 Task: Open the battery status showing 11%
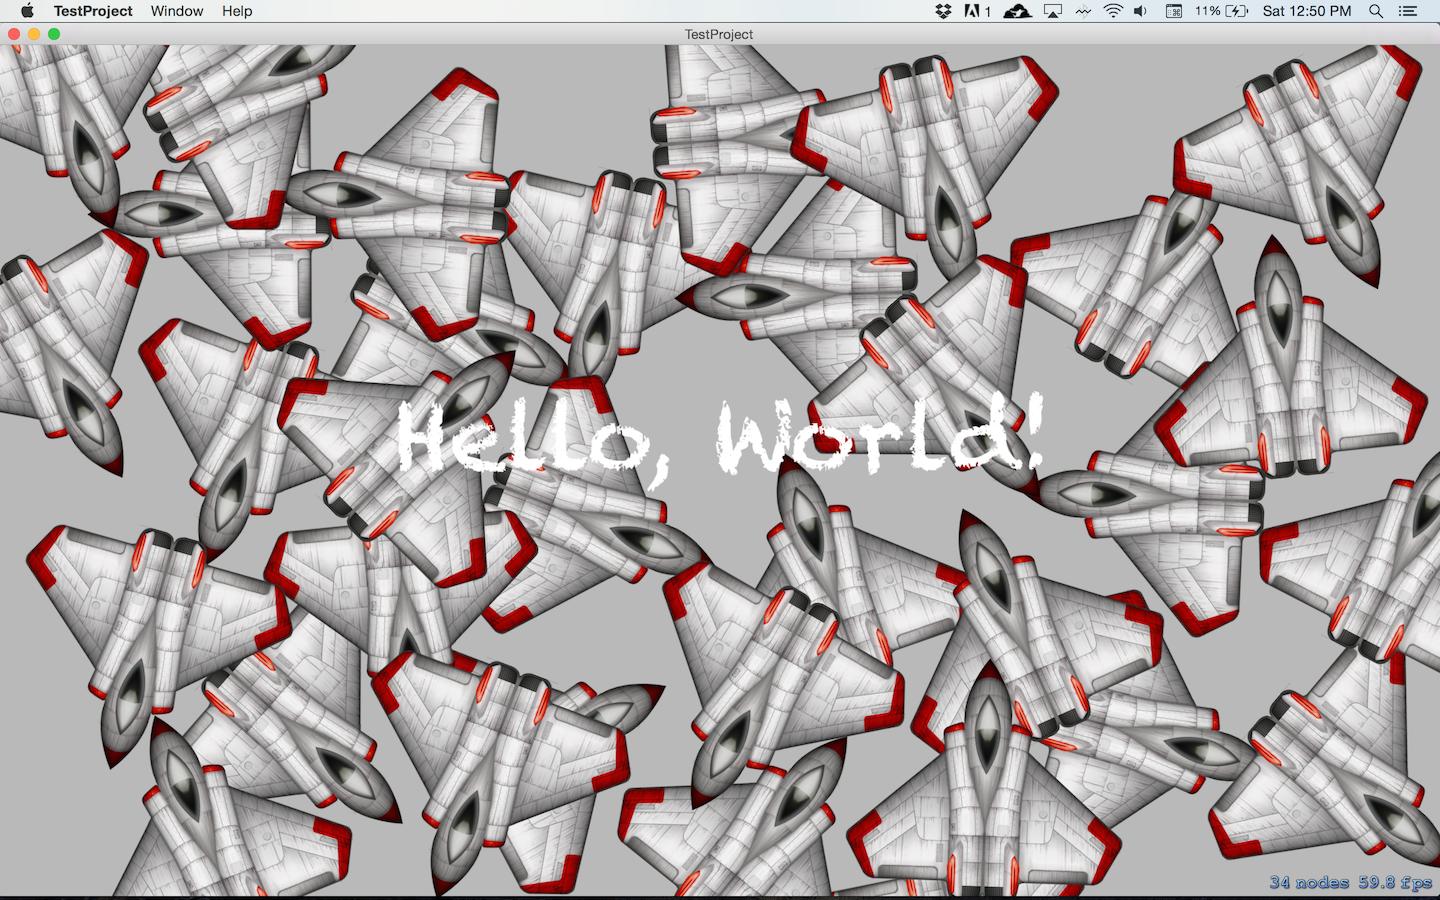click(1221, 11)
